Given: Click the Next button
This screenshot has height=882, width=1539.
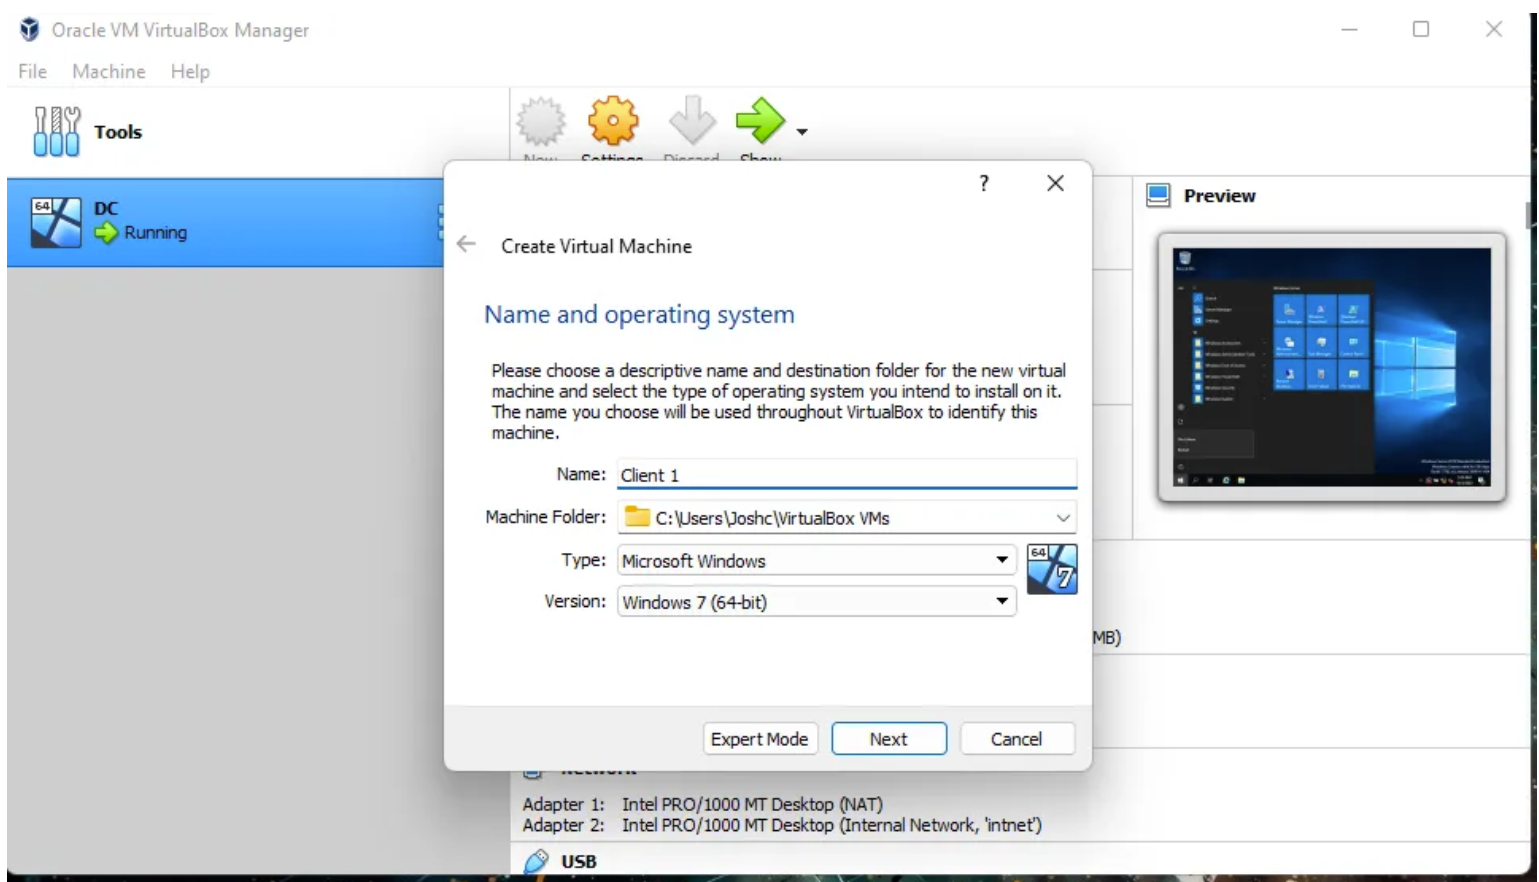Looking at the screenshot, I should pos(889,739).
